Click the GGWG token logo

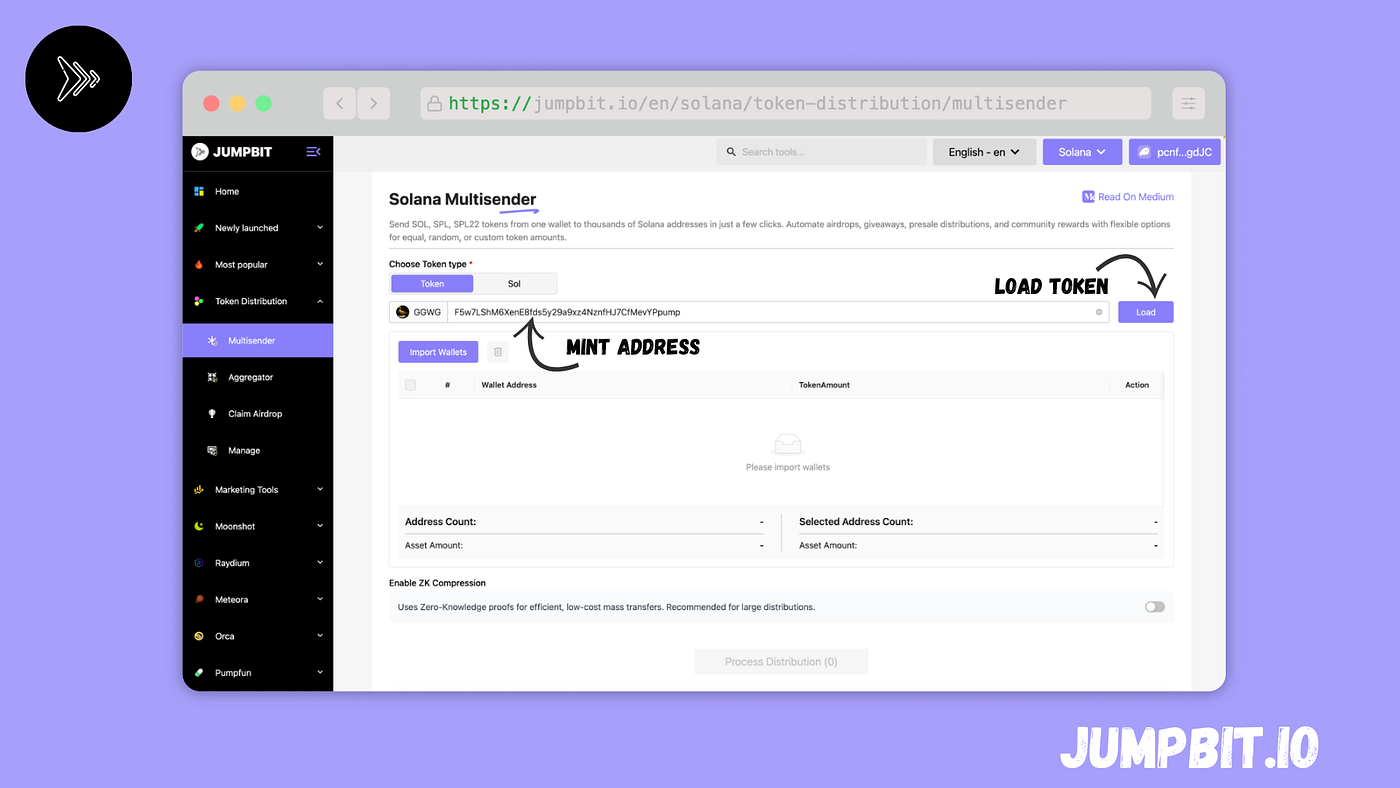click(402, 312)
